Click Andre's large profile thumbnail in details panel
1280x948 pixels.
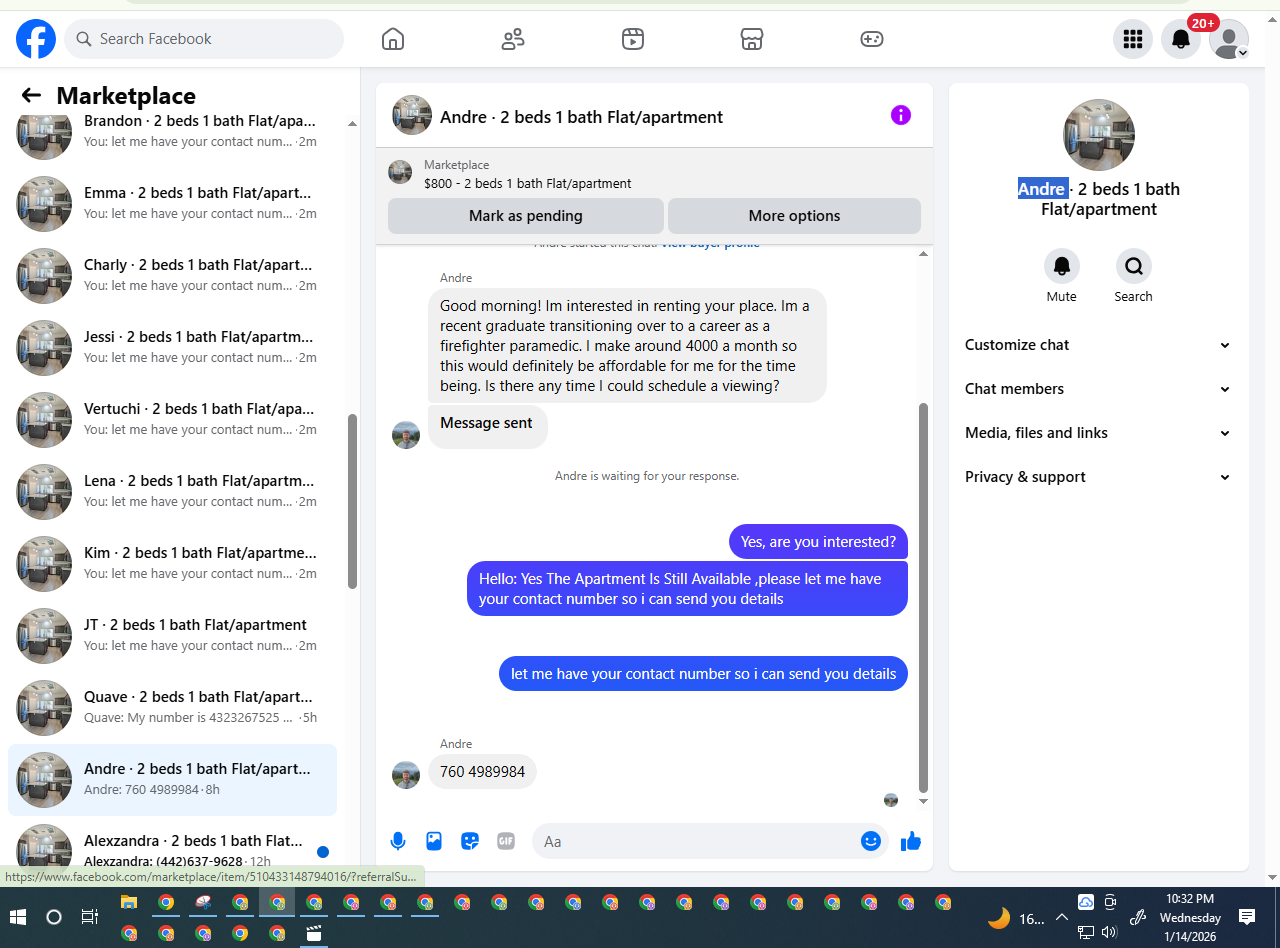tap(1099, 135)
